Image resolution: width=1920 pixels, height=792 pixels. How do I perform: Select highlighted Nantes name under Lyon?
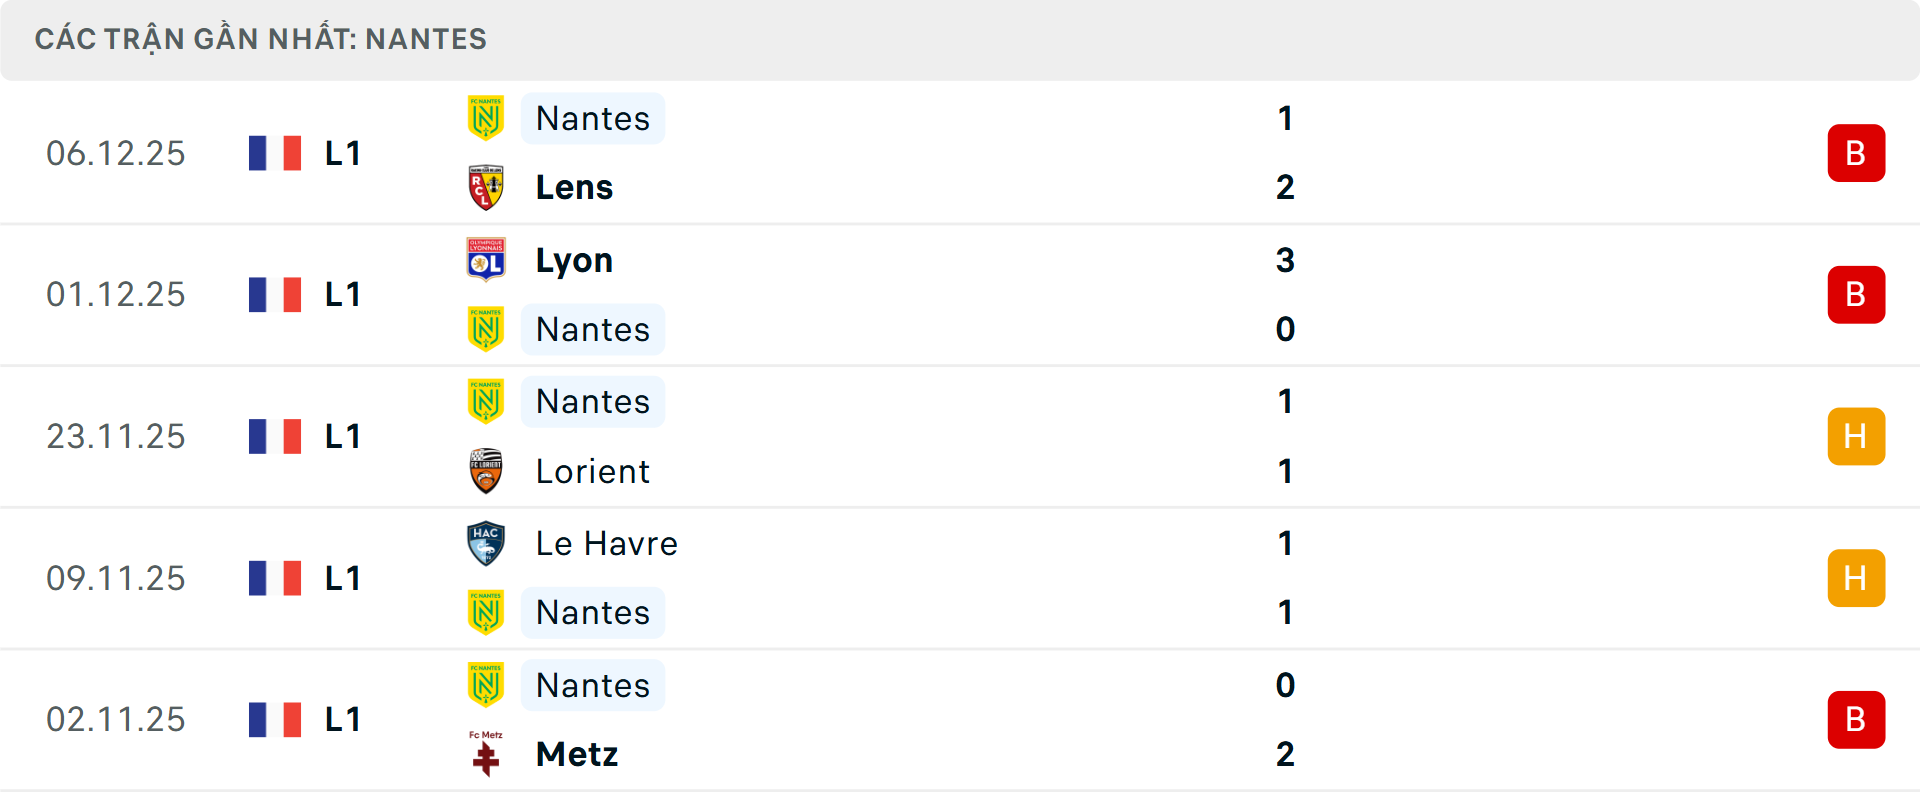click(x=593, y=330)
